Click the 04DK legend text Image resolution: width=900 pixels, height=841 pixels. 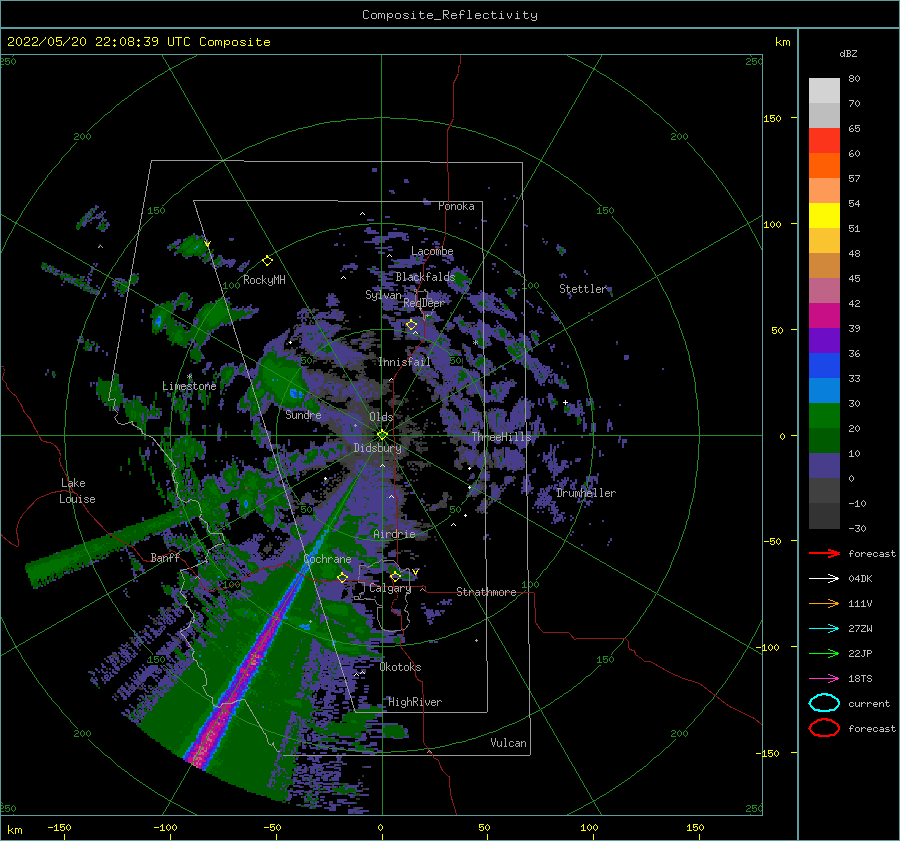click(x=860, y=578)
